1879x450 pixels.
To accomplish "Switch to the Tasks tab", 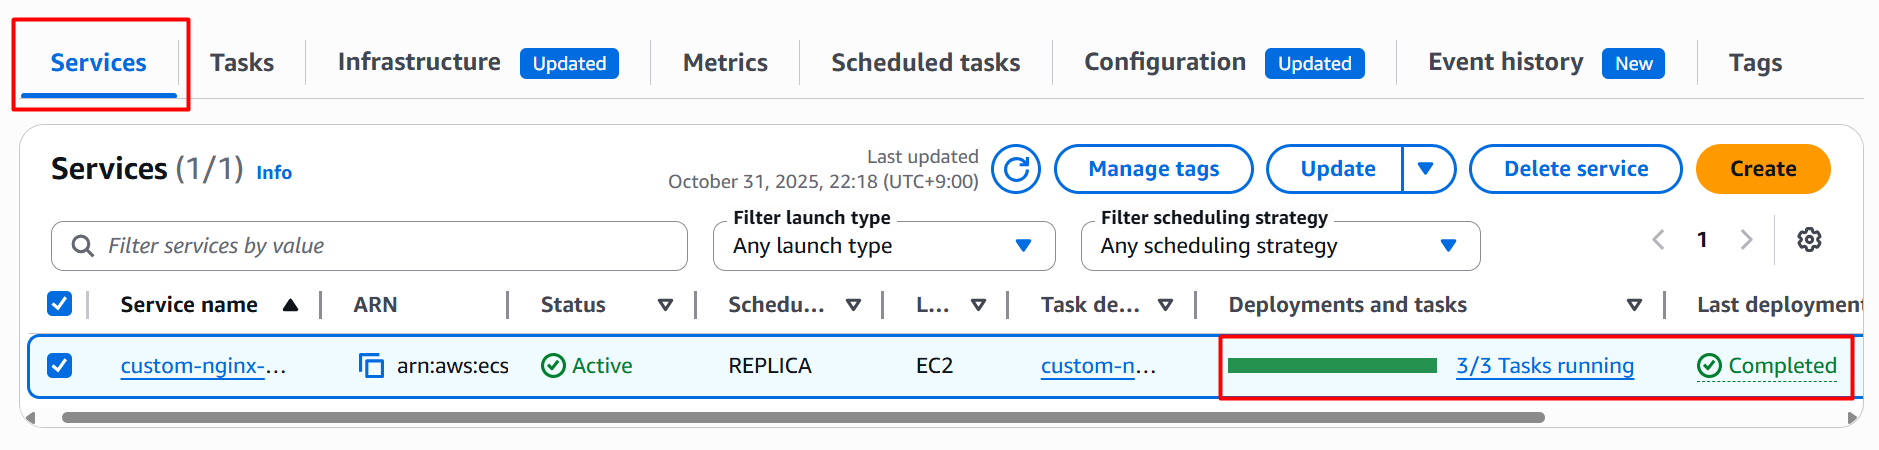I will tap(242, 63).
